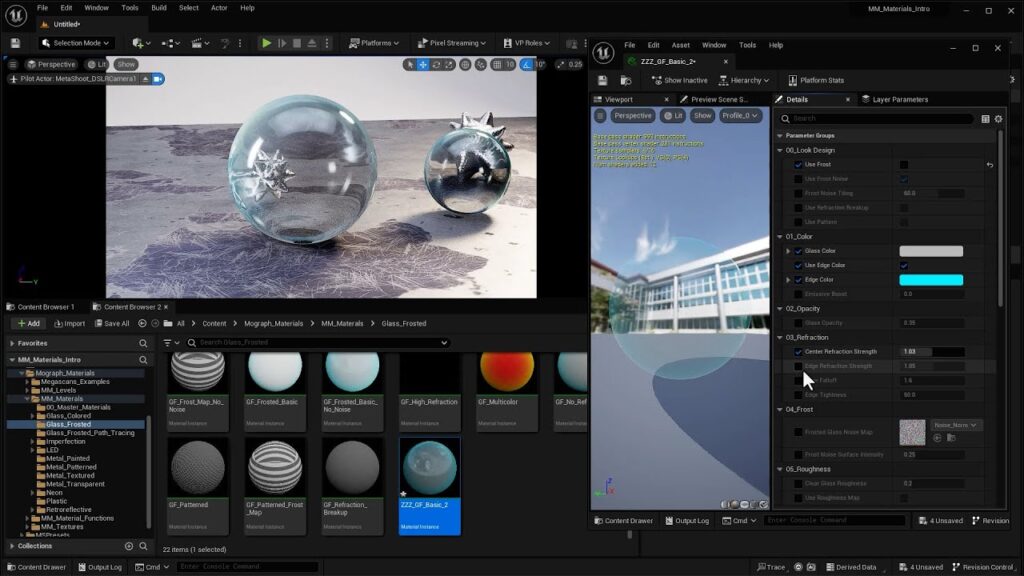Open the Cinematics clapperboard tool

point(198,43)
